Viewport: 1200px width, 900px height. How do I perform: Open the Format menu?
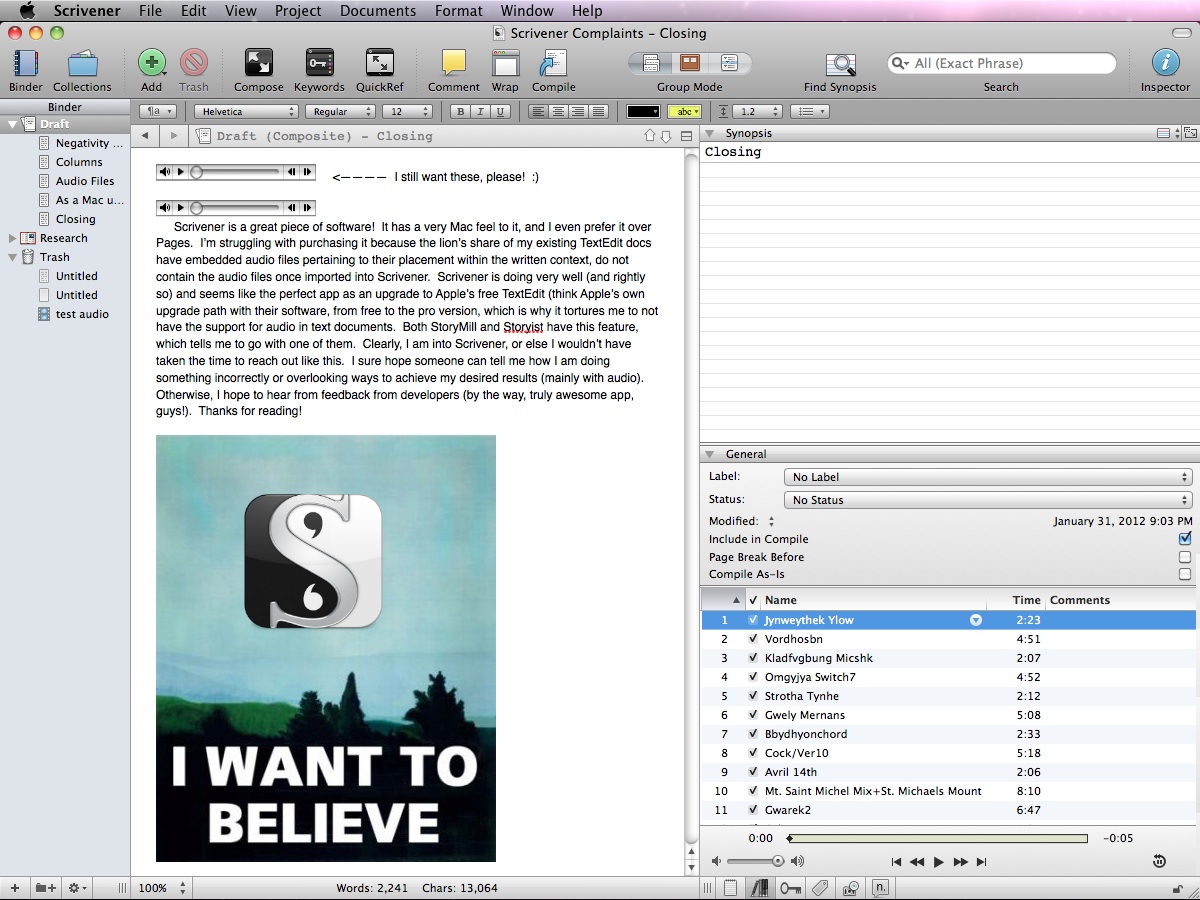coord(459,11)
